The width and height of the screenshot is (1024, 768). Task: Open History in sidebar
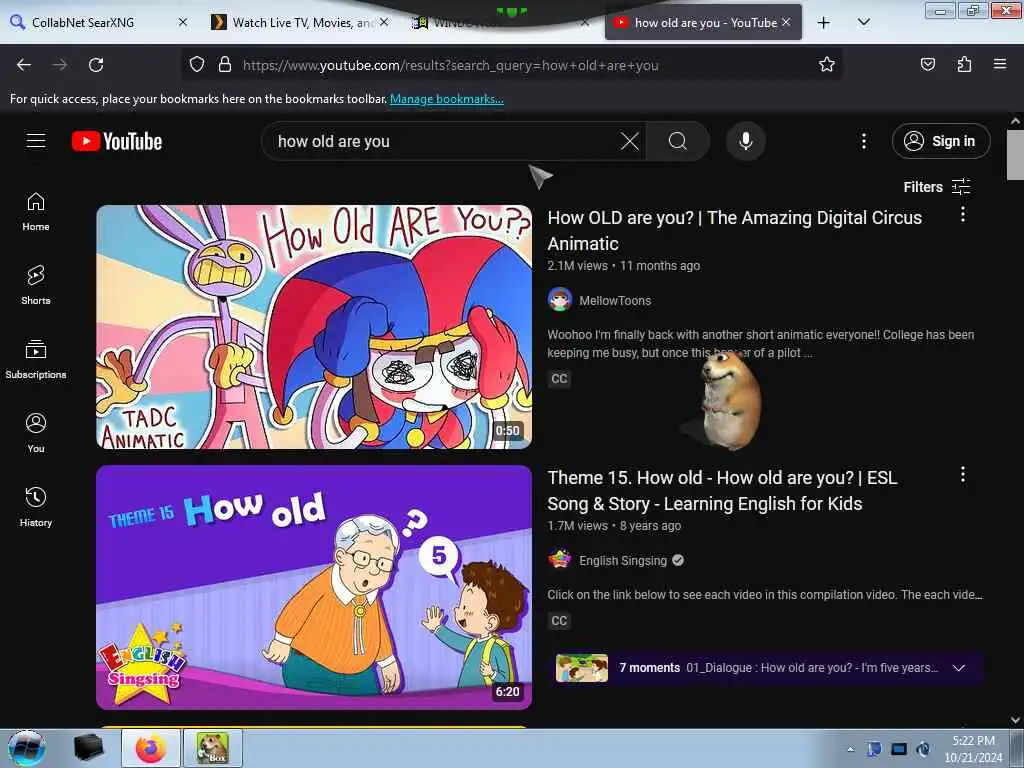[36, 507]
